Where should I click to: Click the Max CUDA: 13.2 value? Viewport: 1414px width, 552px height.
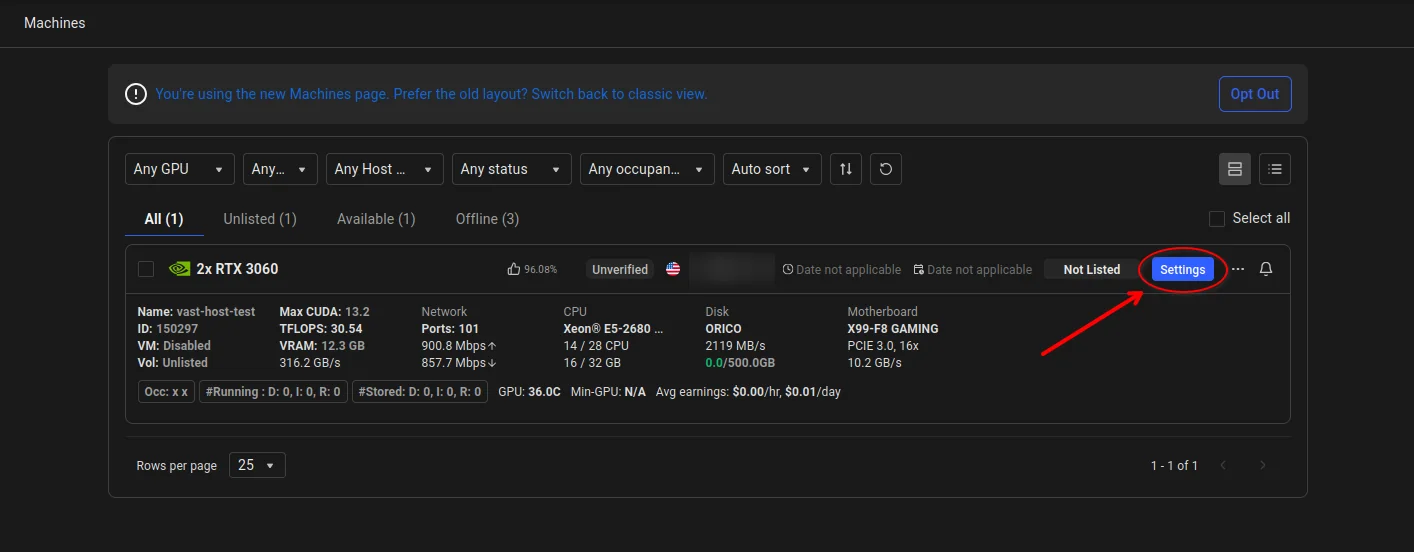(x=324, y=311)
